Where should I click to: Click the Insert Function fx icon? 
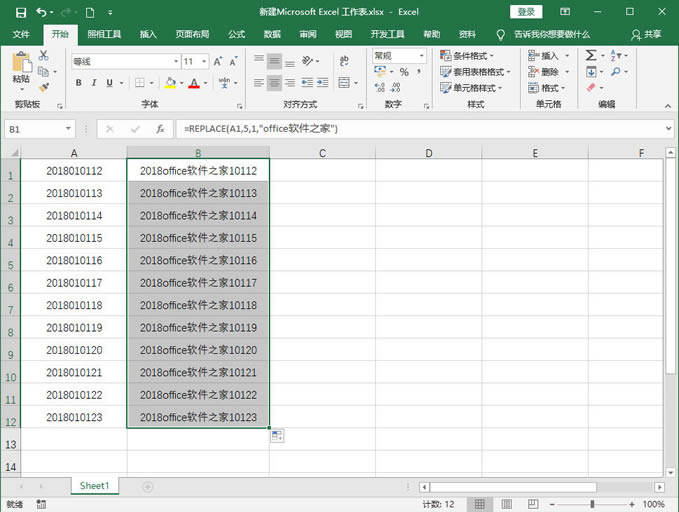click(x=159, y=129)
